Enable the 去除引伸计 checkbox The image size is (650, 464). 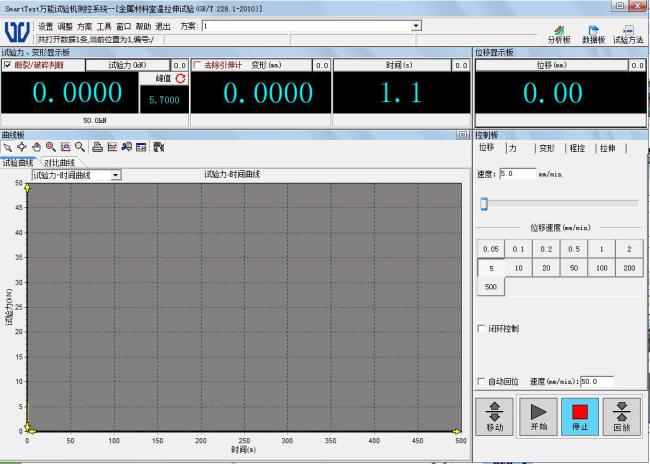click(197, 65)
